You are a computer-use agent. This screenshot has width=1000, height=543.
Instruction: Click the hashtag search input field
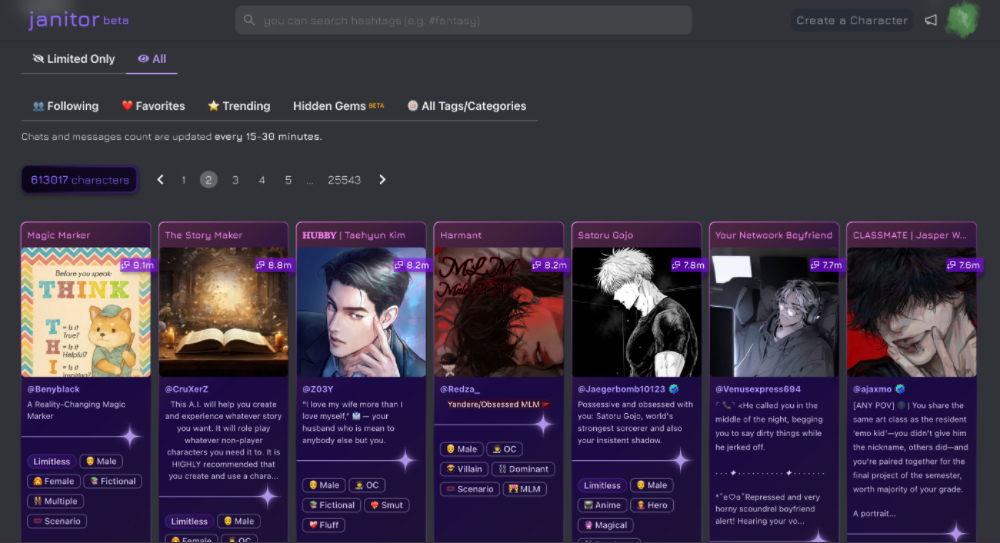tap(470, 20)
